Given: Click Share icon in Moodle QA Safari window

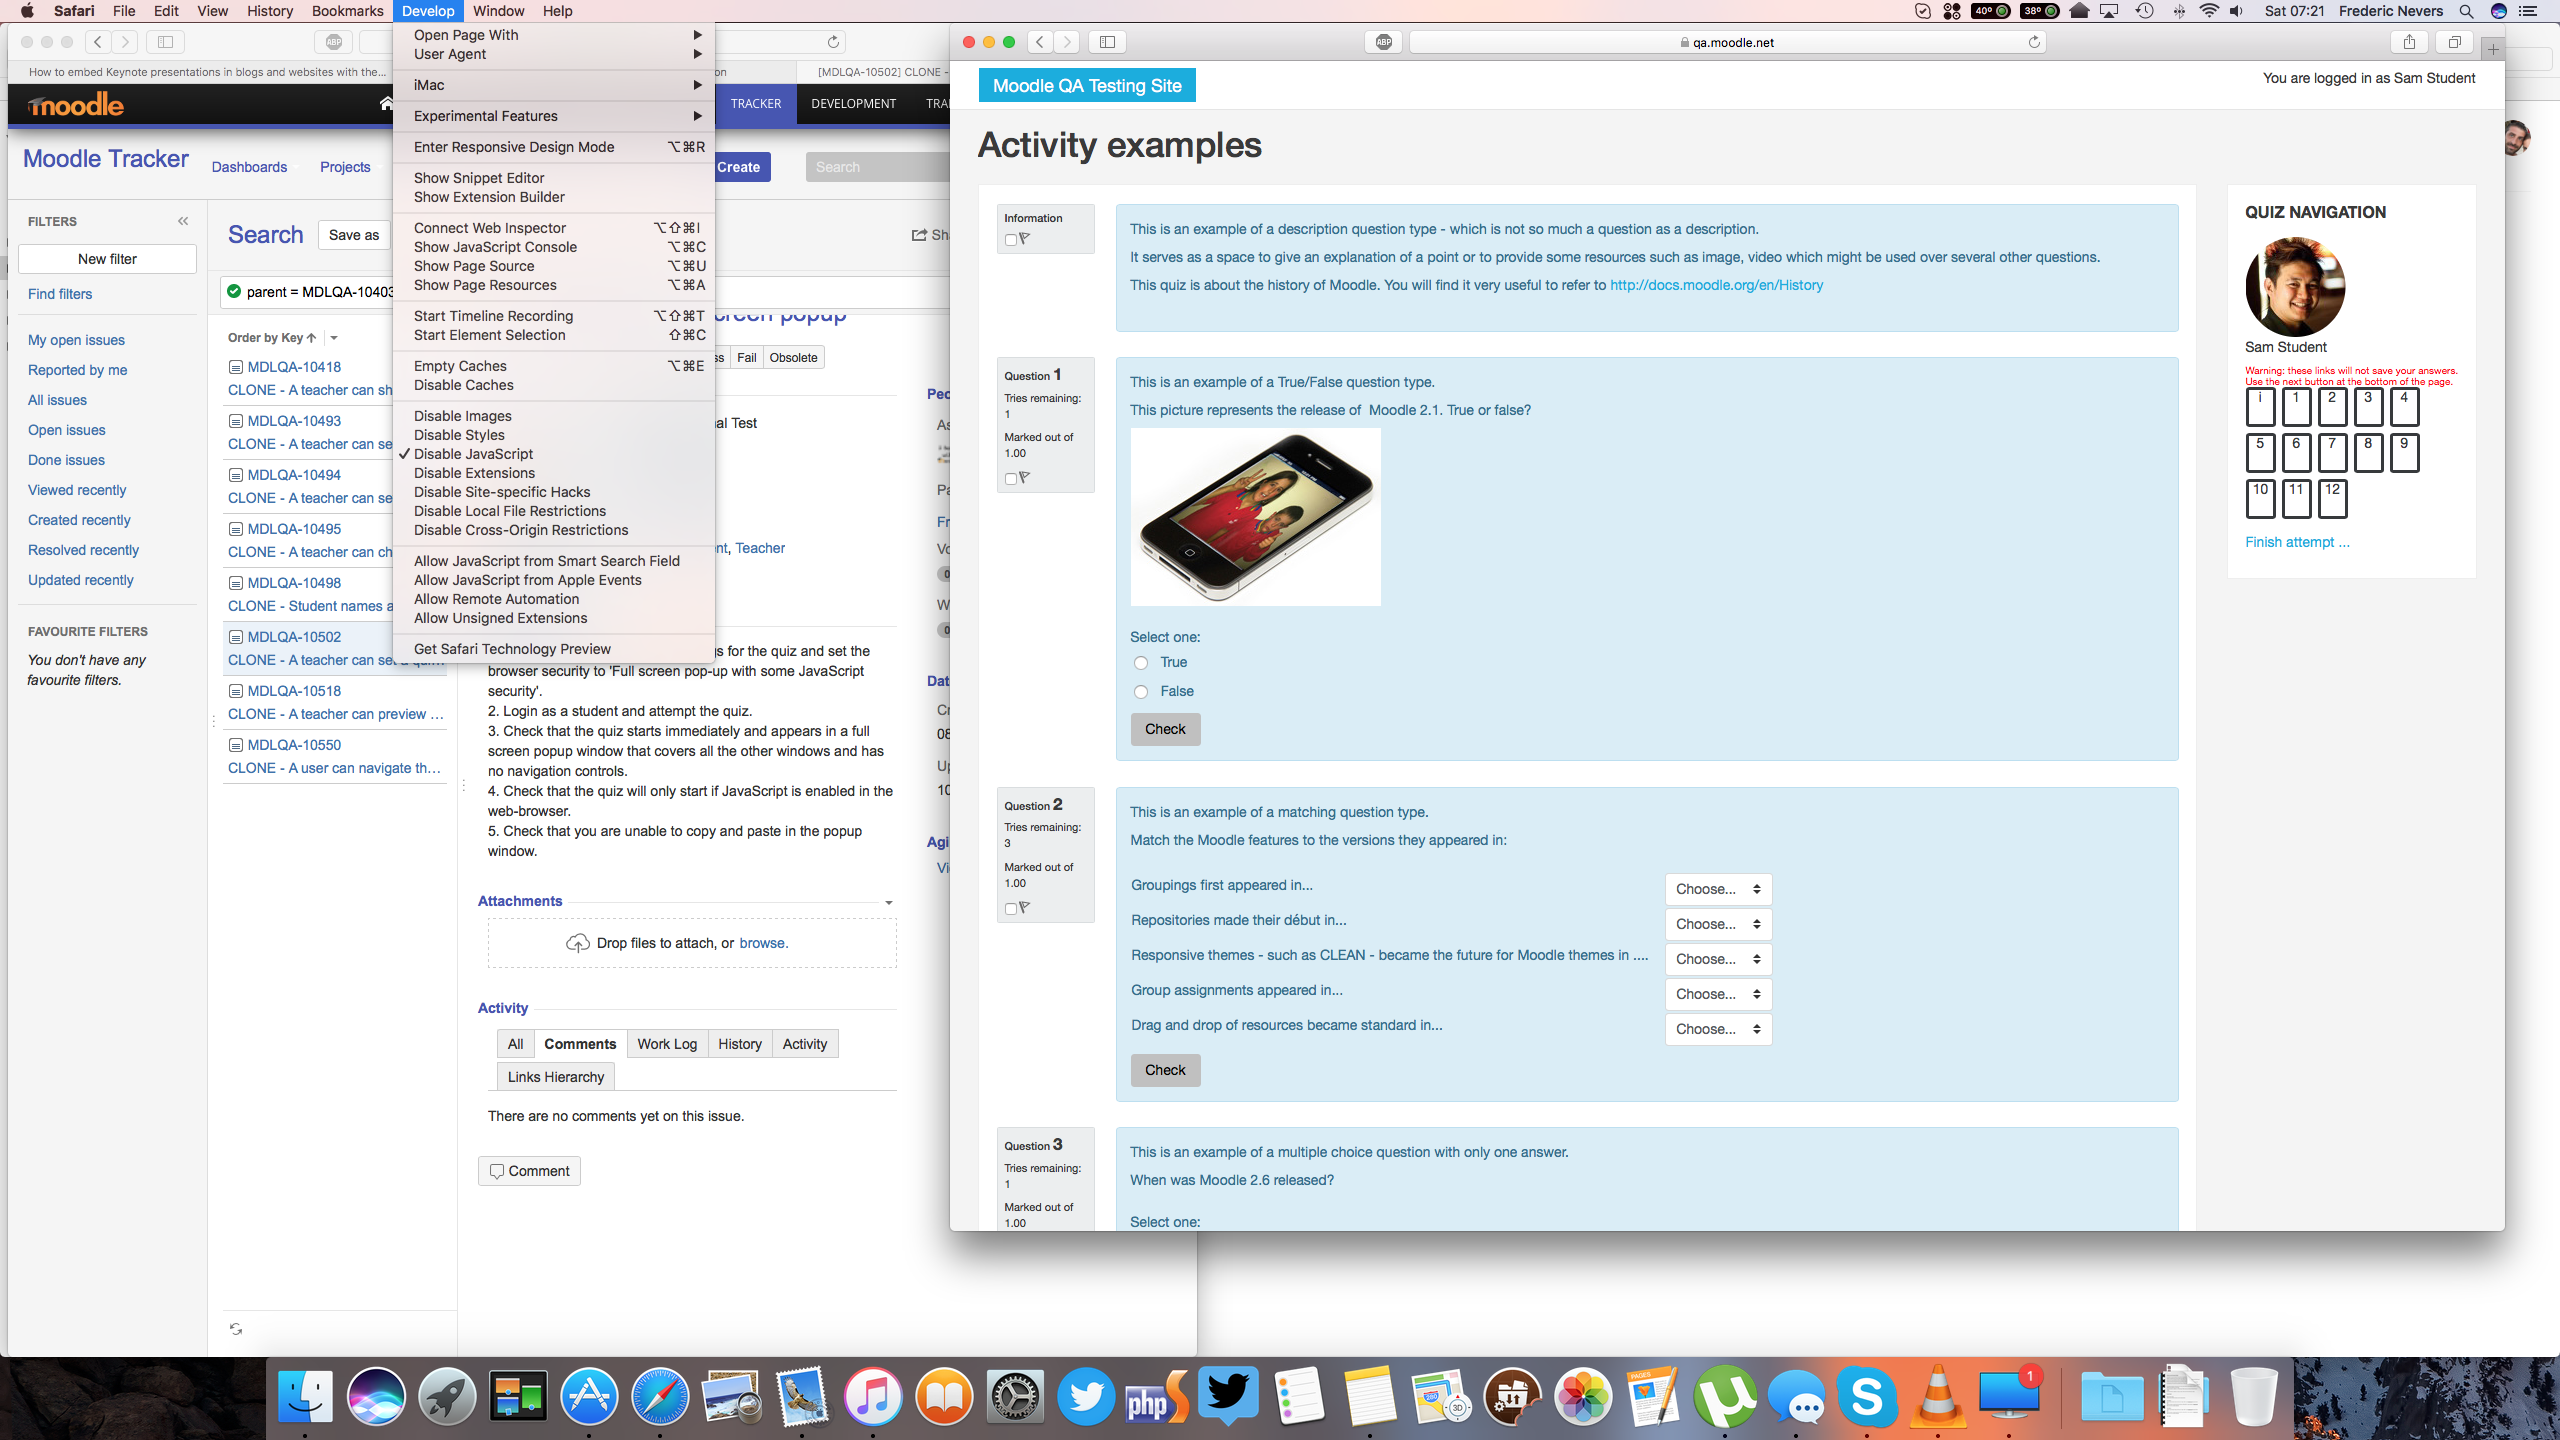Looking at the screenshot, I should click(2409, 42).
